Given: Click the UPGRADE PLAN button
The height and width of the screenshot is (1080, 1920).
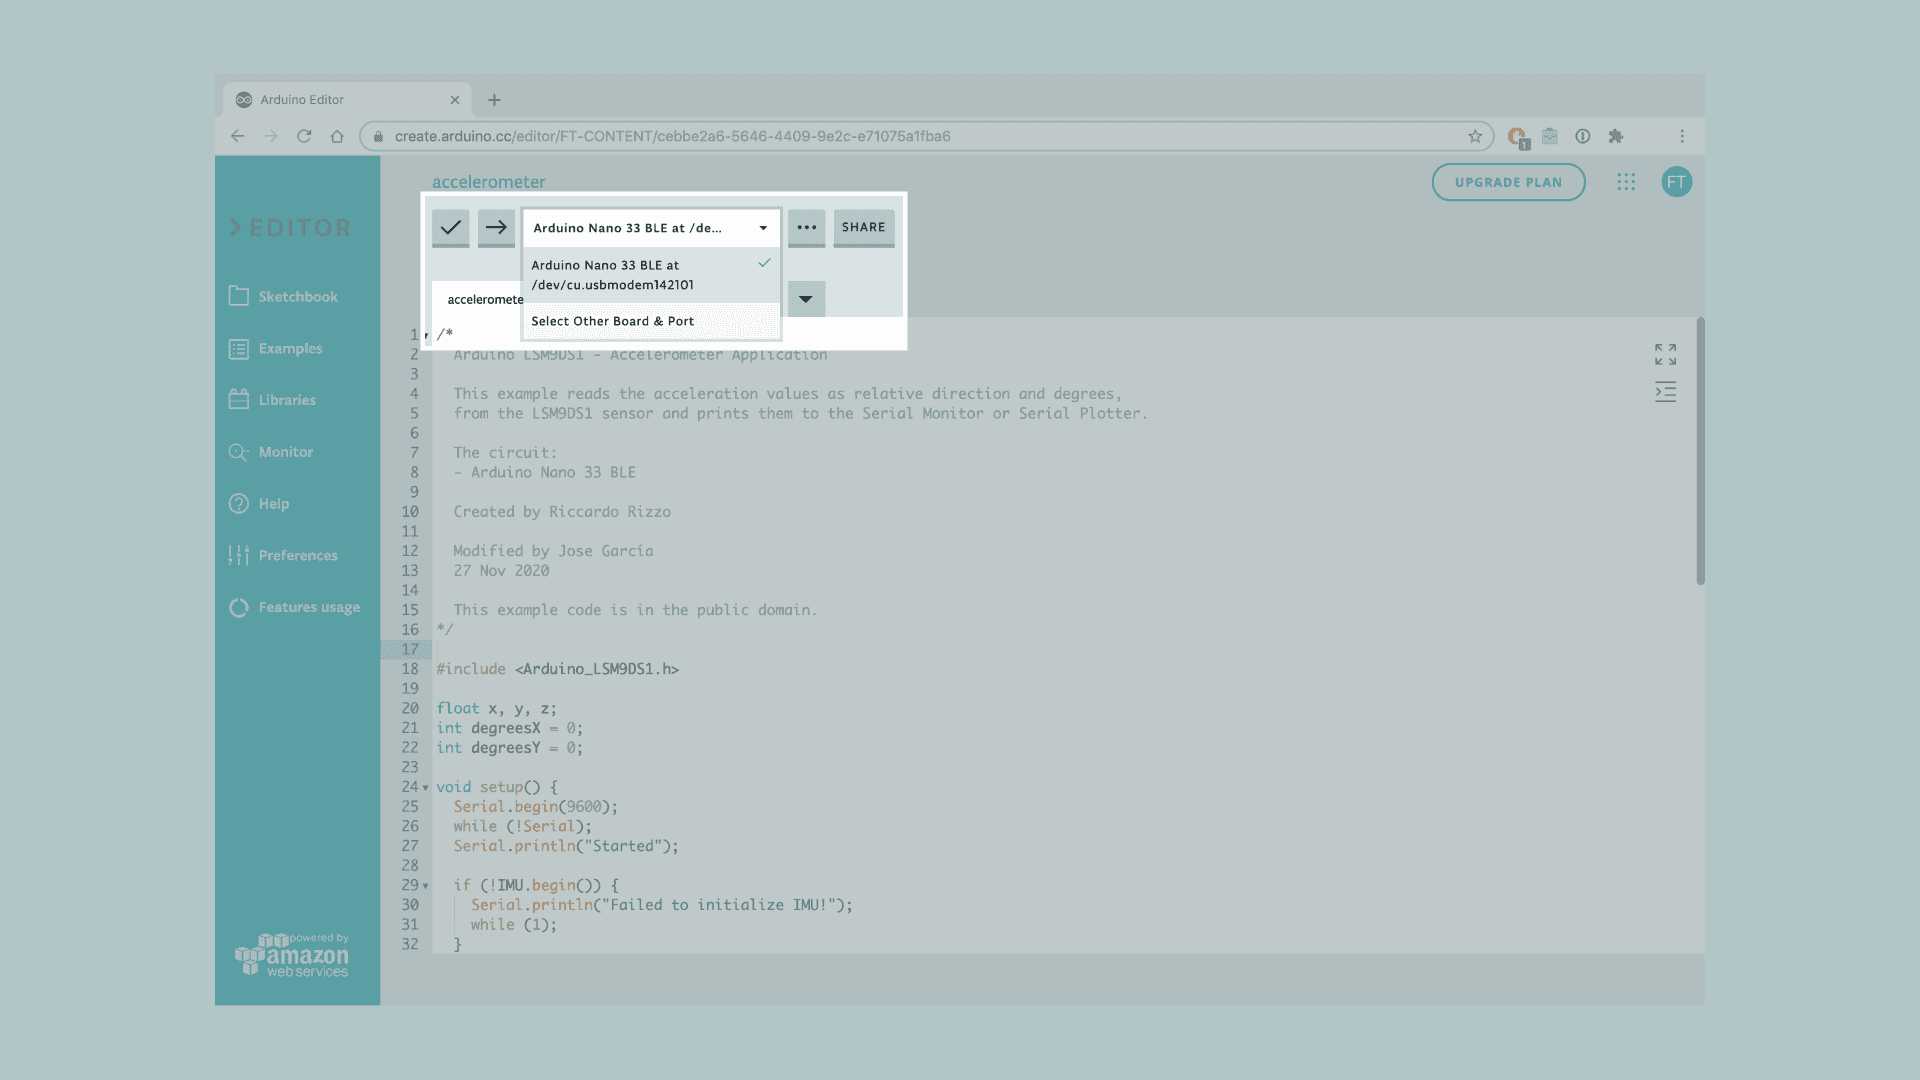Looking at the screenshot, I should click(x=1508, y=182).
